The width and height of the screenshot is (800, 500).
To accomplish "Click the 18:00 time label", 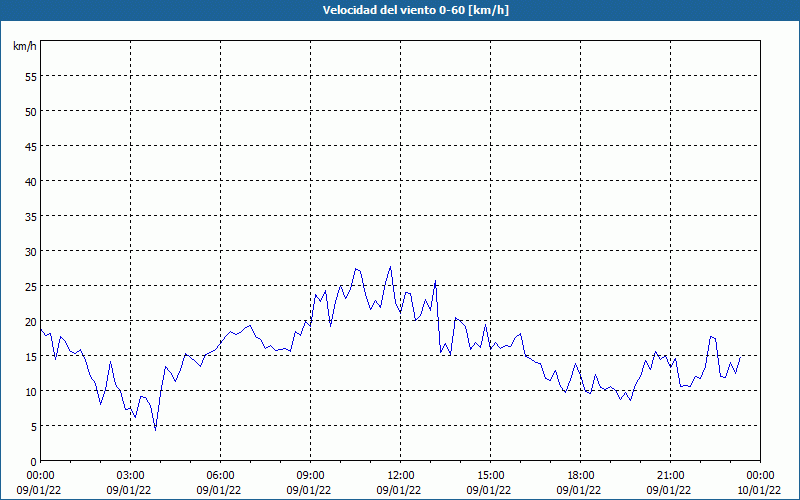I will click(581, 476).
